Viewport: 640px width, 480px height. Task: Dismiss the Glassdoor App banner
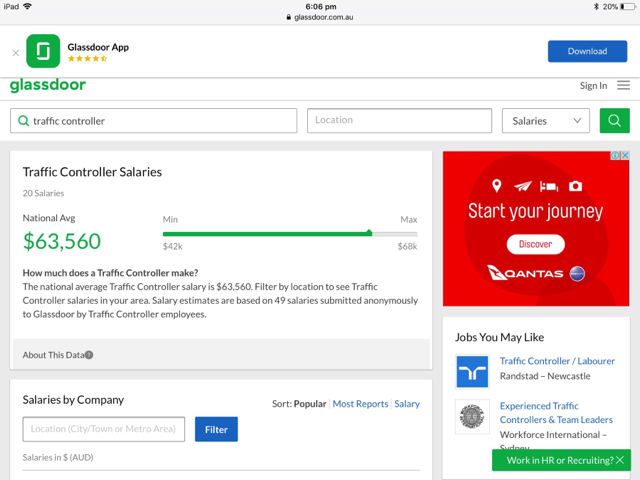click(x=15, y=52)
